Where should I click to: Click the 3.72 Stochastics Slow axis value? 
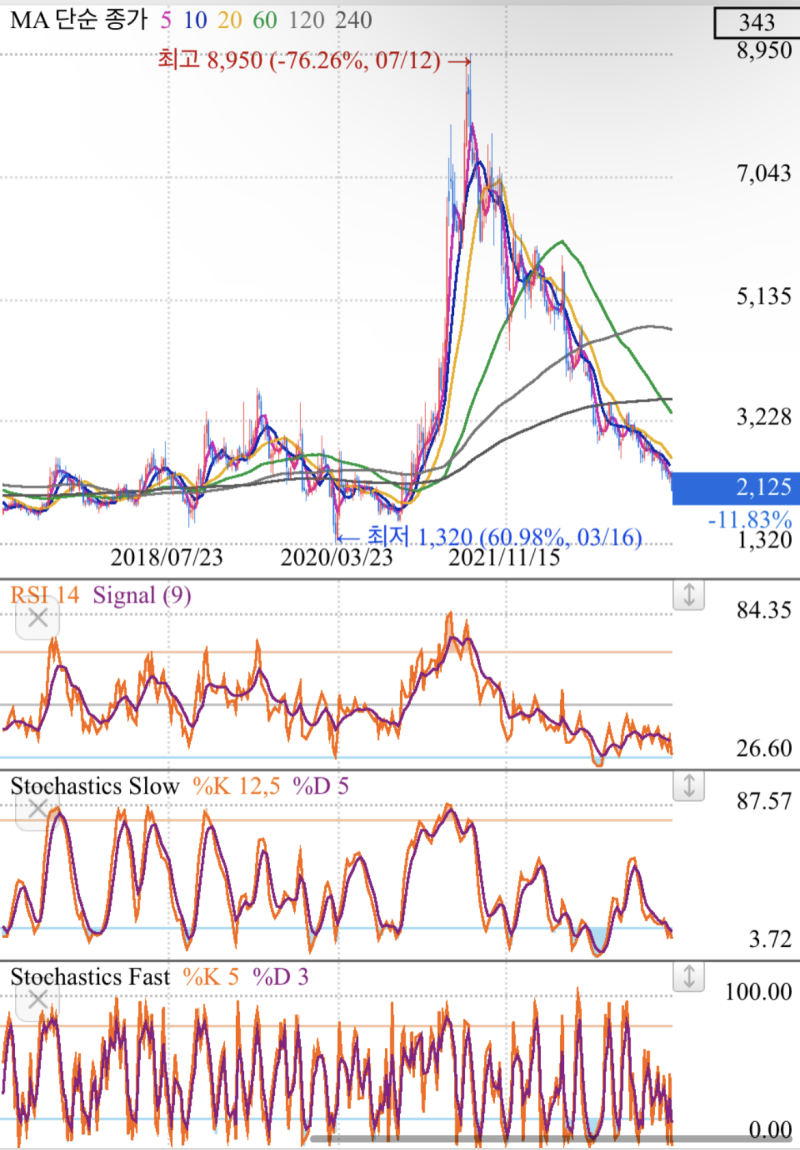click(x=770, y=940)
